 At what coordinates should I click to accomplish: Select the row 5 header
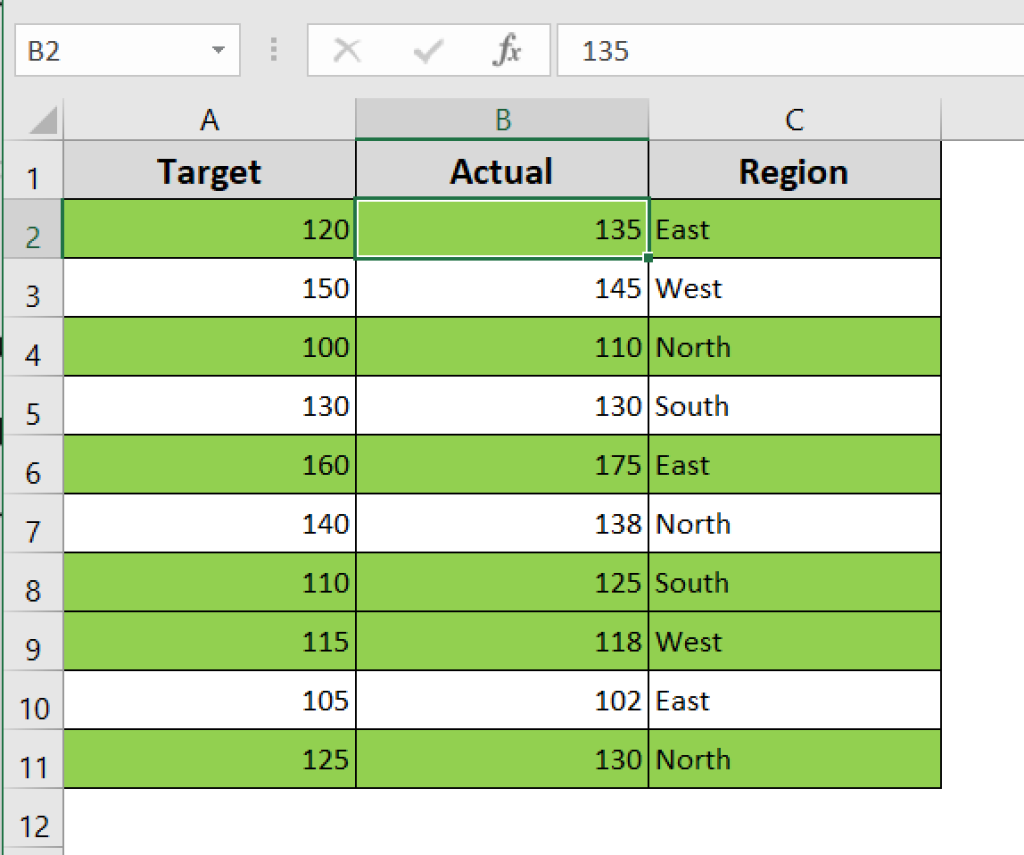coord(35,406)
